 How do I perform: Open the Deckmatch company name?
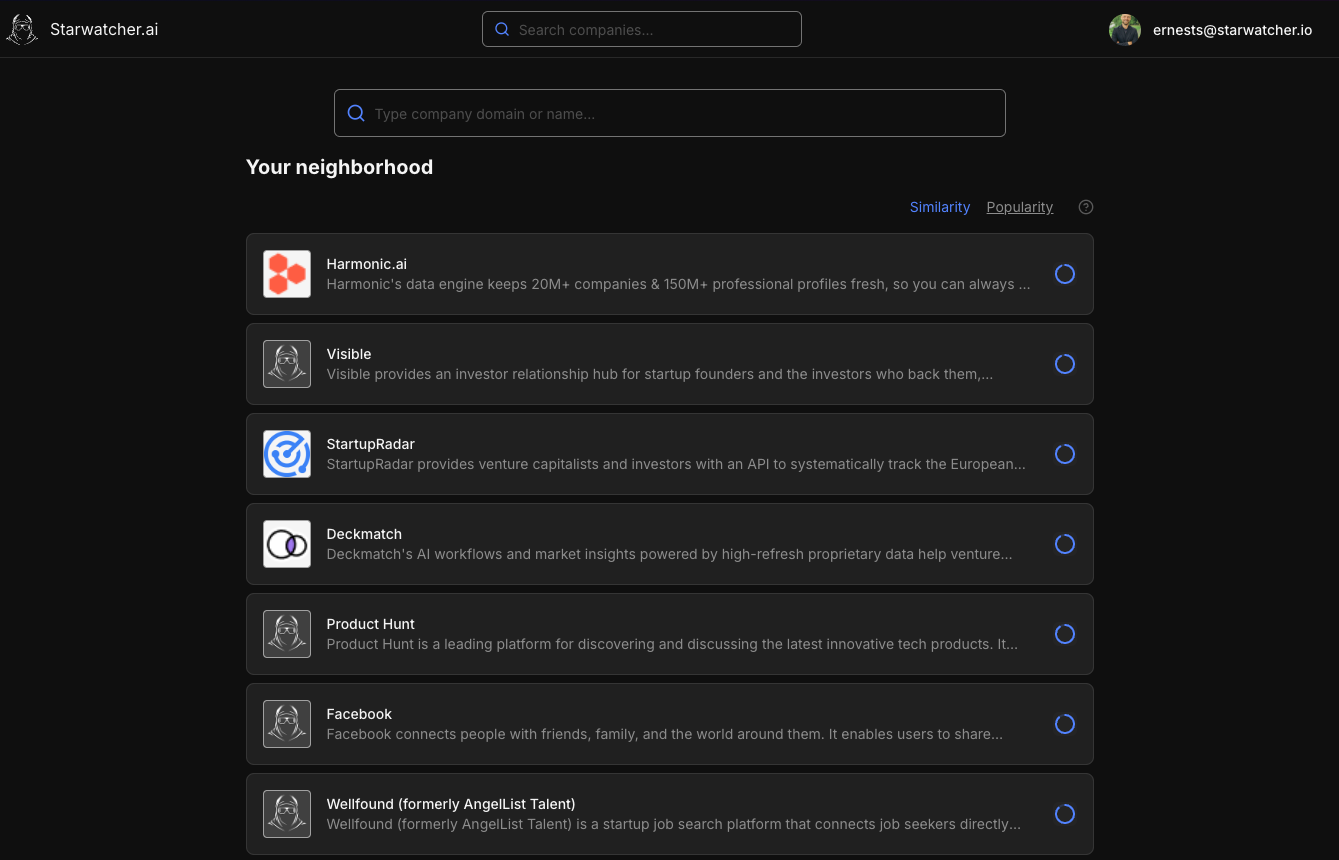[x=364, y=534]
